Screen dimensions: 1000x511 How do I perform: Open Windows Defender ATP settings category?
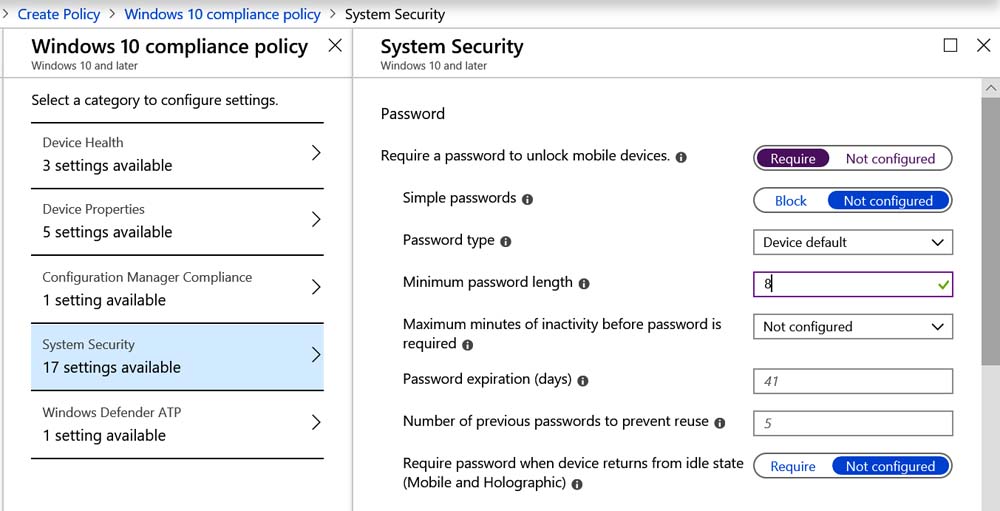click(x=177, y=424)
